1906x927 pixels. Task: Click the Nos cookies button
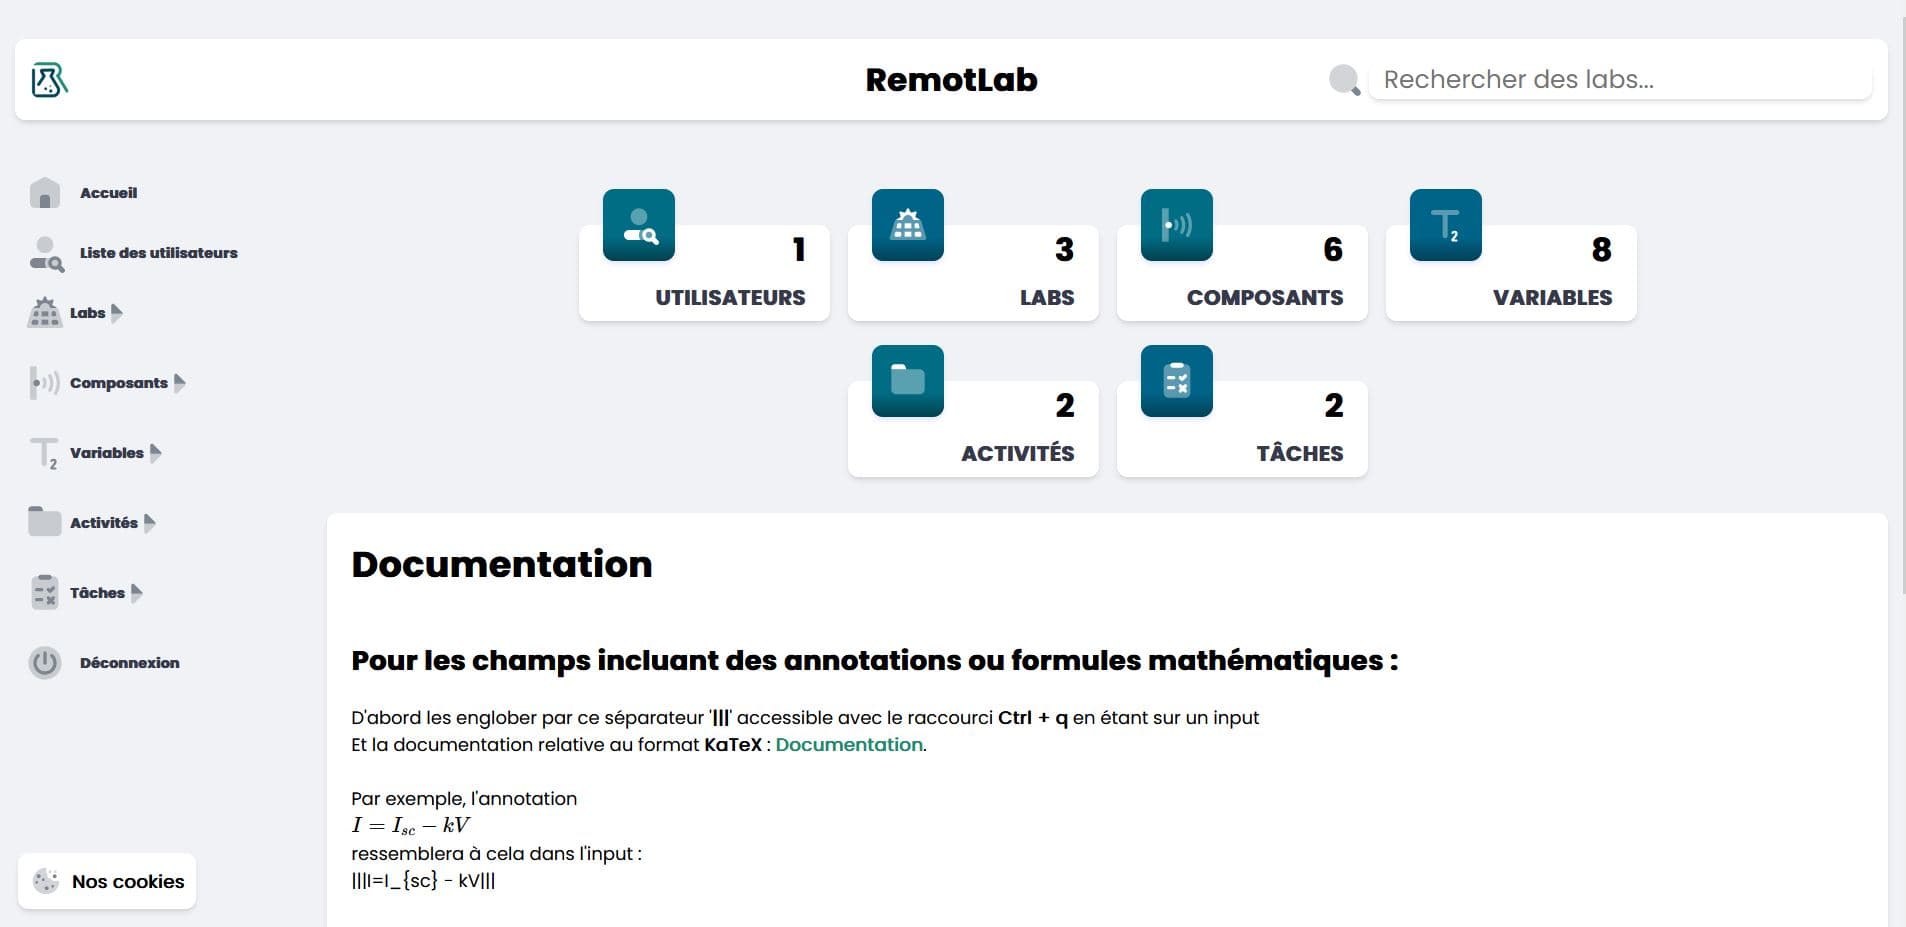106,881
